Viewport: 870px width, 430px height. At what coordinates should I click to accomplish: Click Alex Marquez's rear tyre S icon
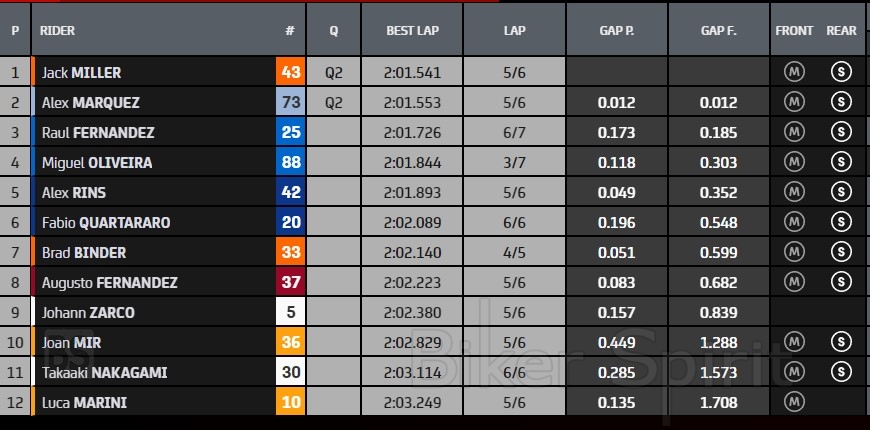[x=841, y=102]
